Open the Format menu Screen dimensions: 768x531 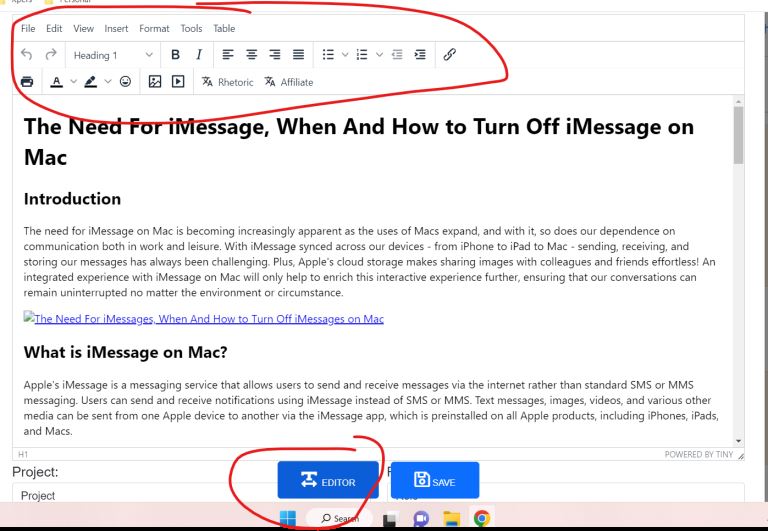tap(154, 28)
